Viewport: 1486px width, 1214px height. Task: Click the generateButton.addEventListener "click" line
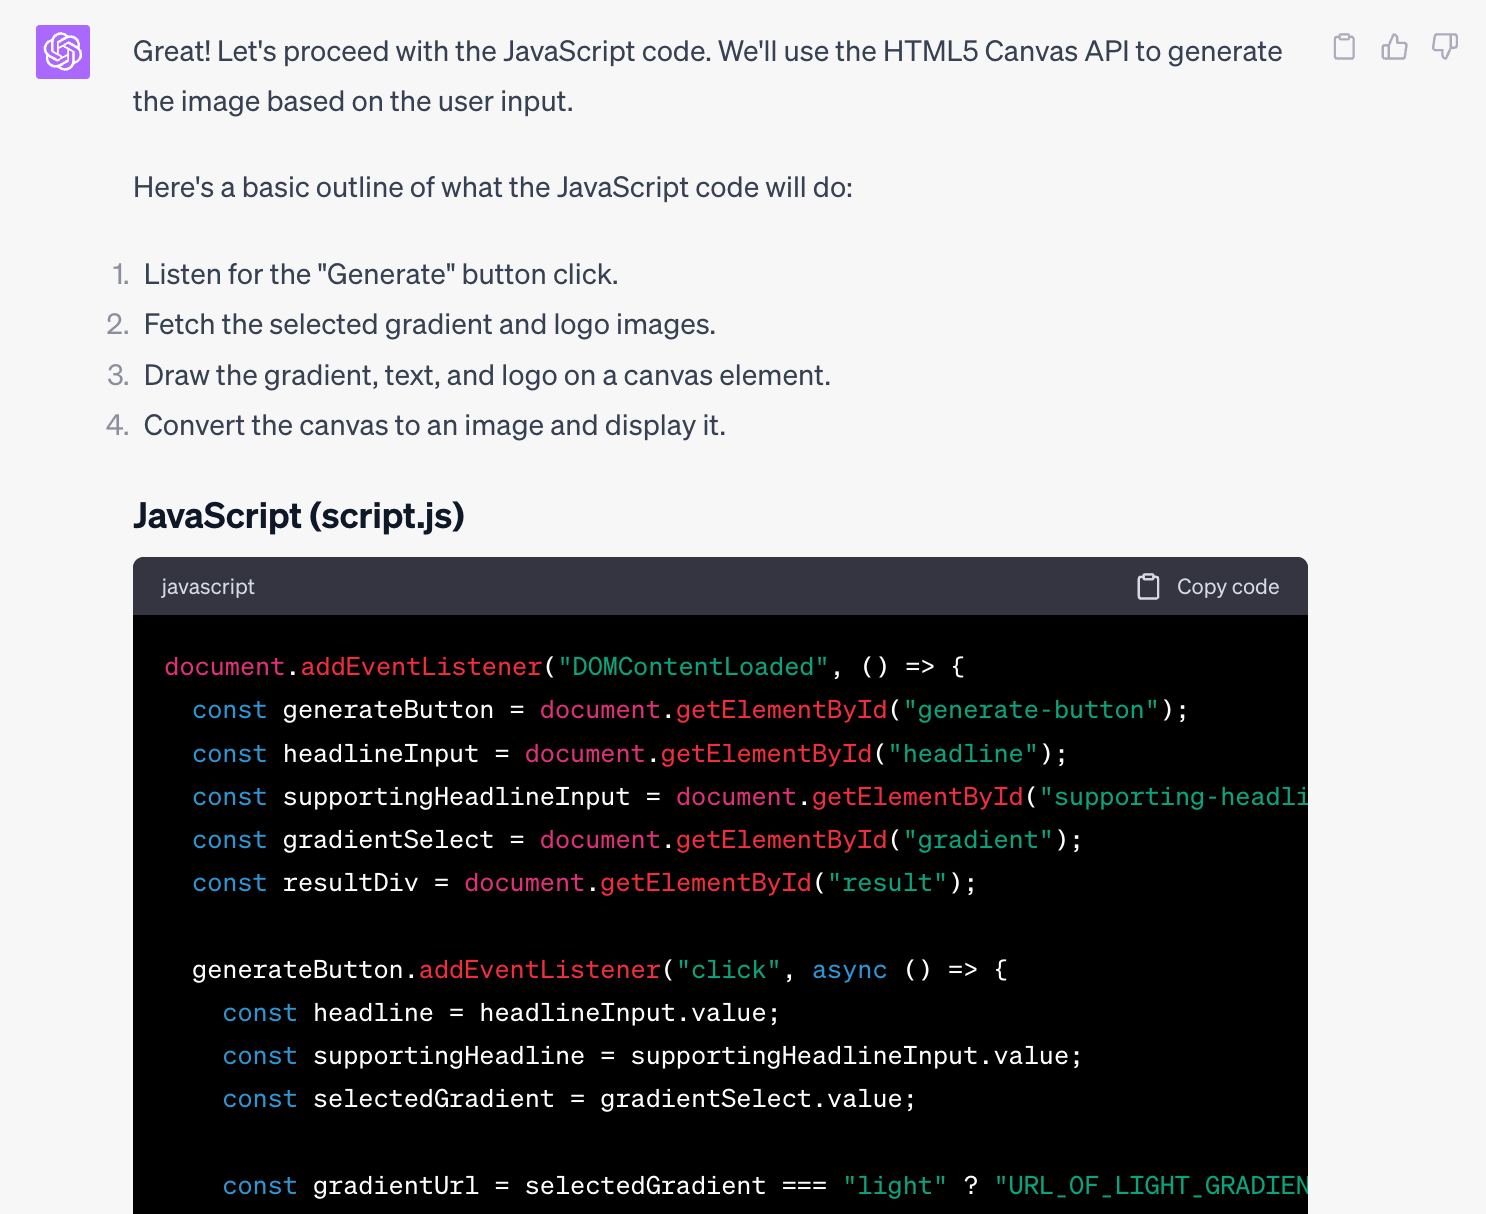pos(600,970)
